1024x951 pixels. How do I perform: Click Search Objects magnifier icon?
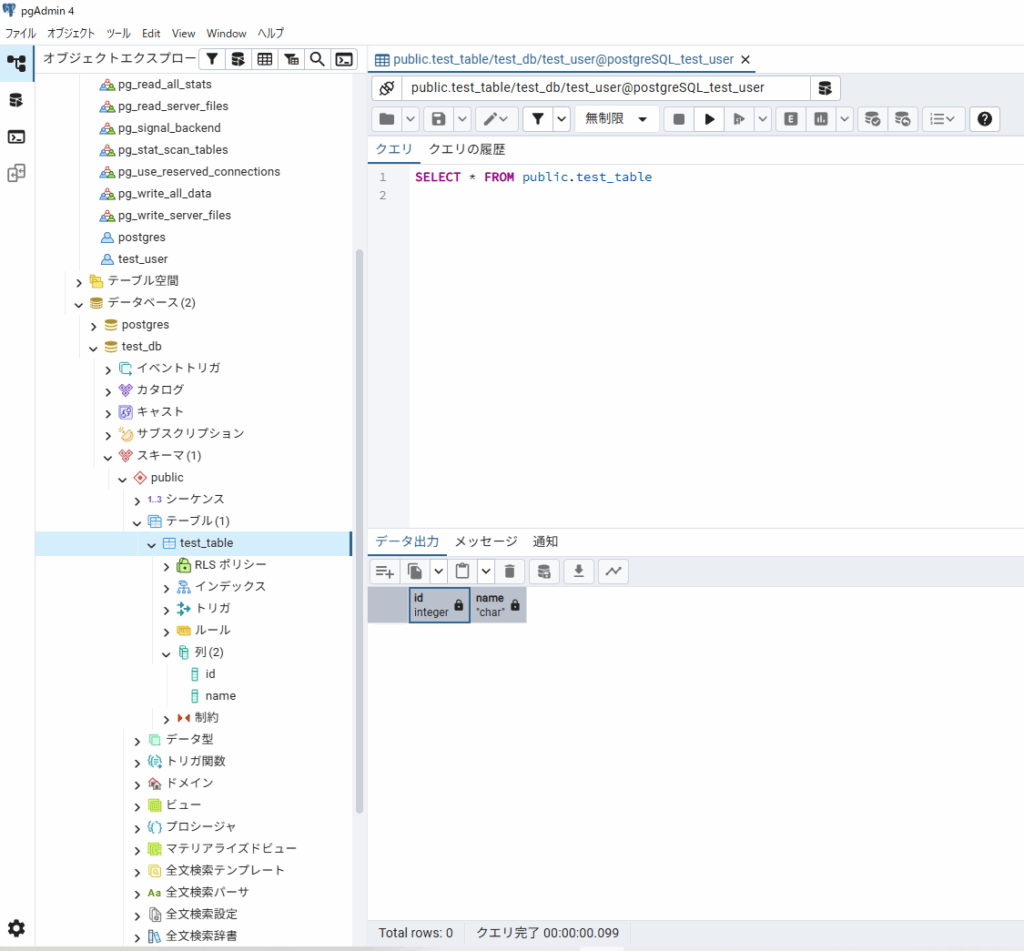(x=317, y=59)
